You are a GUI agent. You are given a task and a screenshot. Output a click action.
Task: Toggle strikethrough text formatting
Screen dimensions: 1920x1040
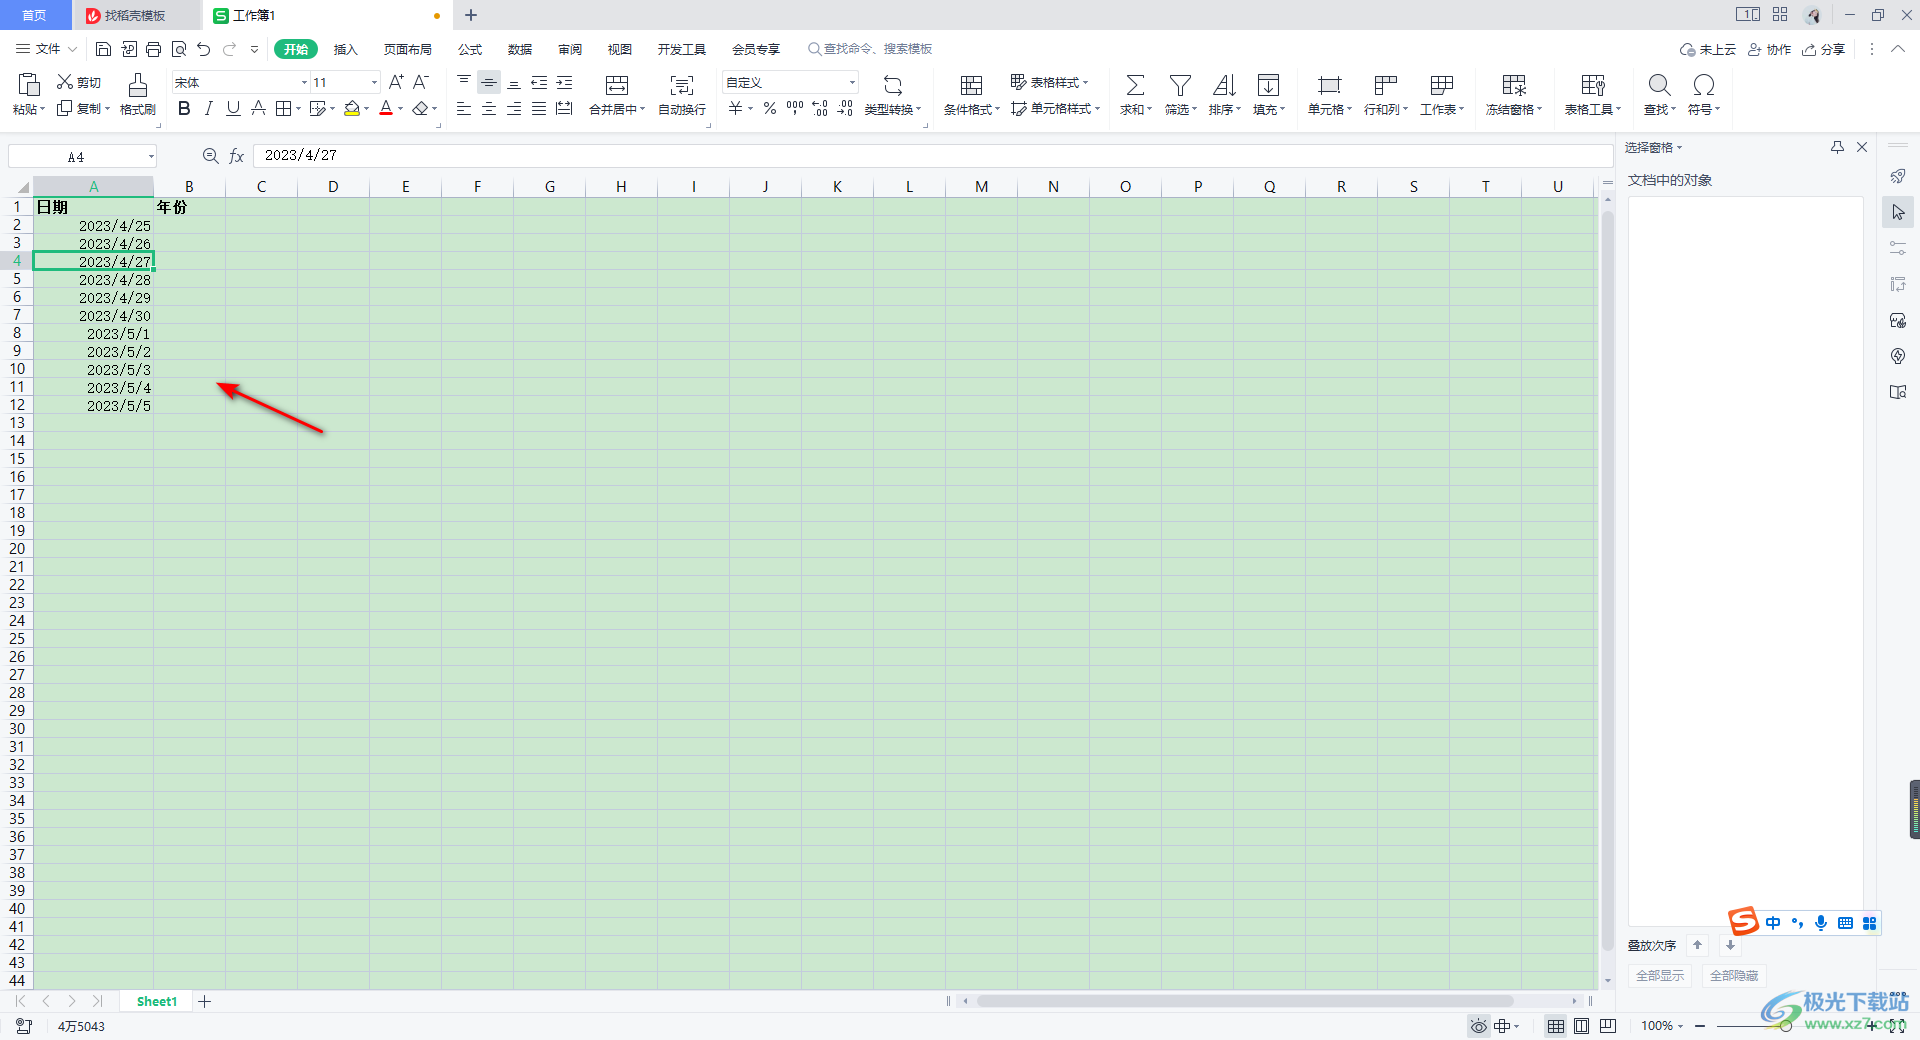click(258, 108)
